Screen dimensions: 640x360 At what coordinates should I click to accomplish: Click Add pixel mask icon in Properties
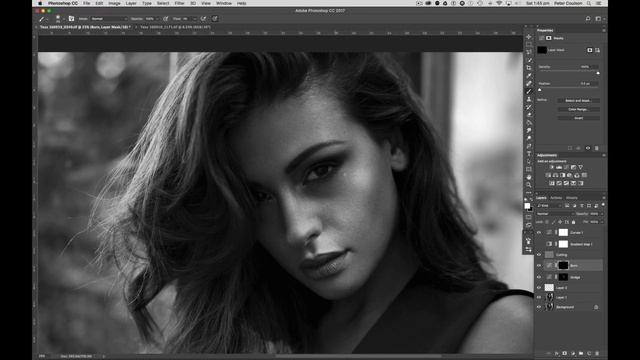click(x=589, y=50)
